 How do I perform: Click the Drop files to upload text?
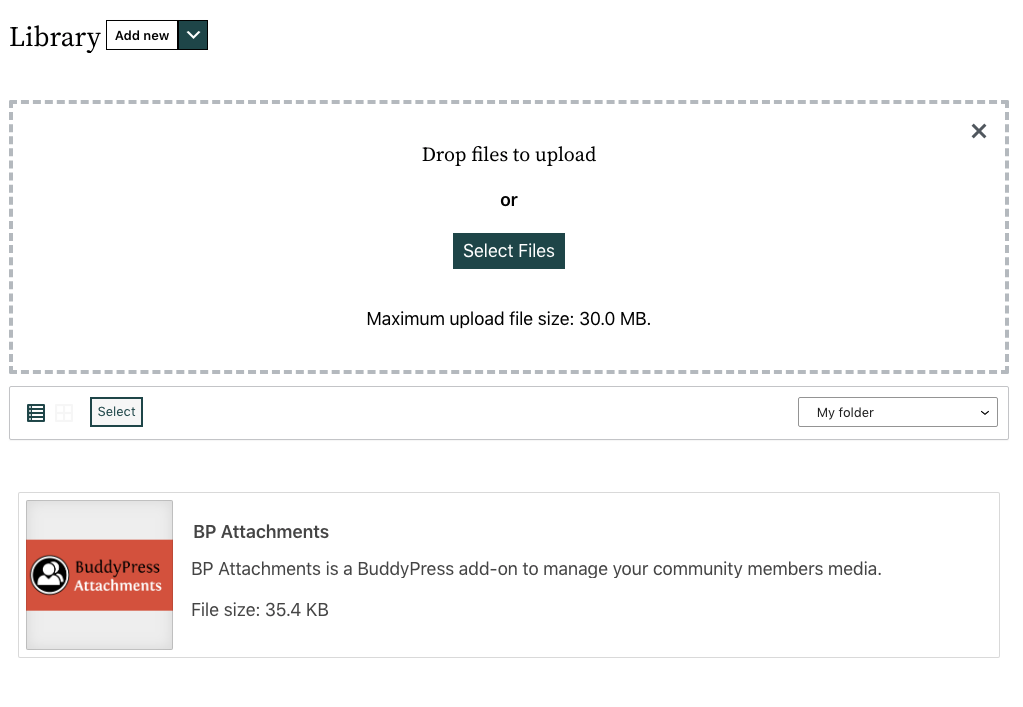[509, 155]
